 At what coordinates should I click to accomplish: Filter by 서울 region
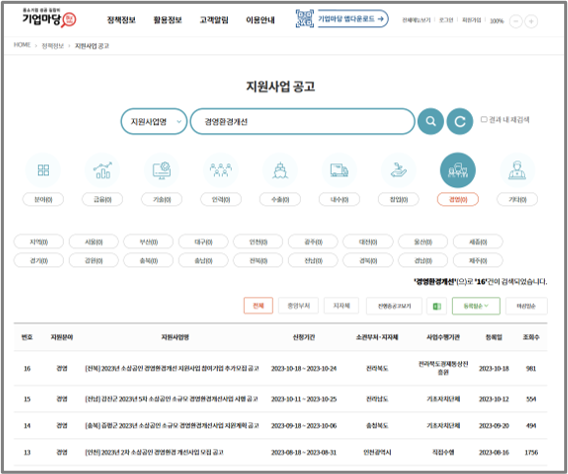point(93,242)
